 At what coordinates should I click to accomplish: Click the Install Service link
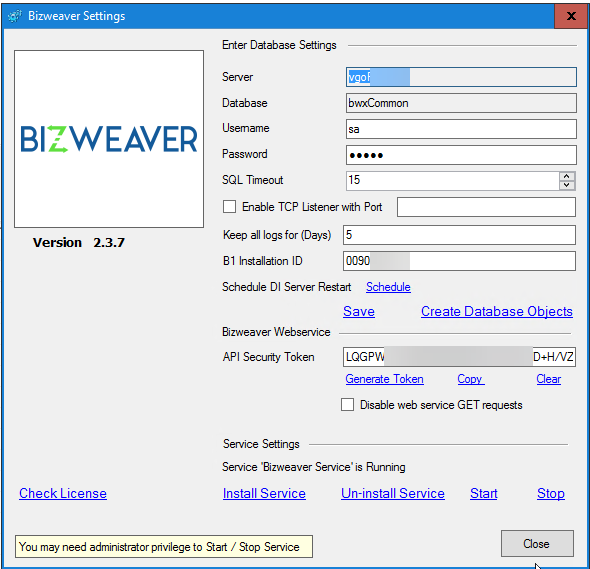point(264,493)
